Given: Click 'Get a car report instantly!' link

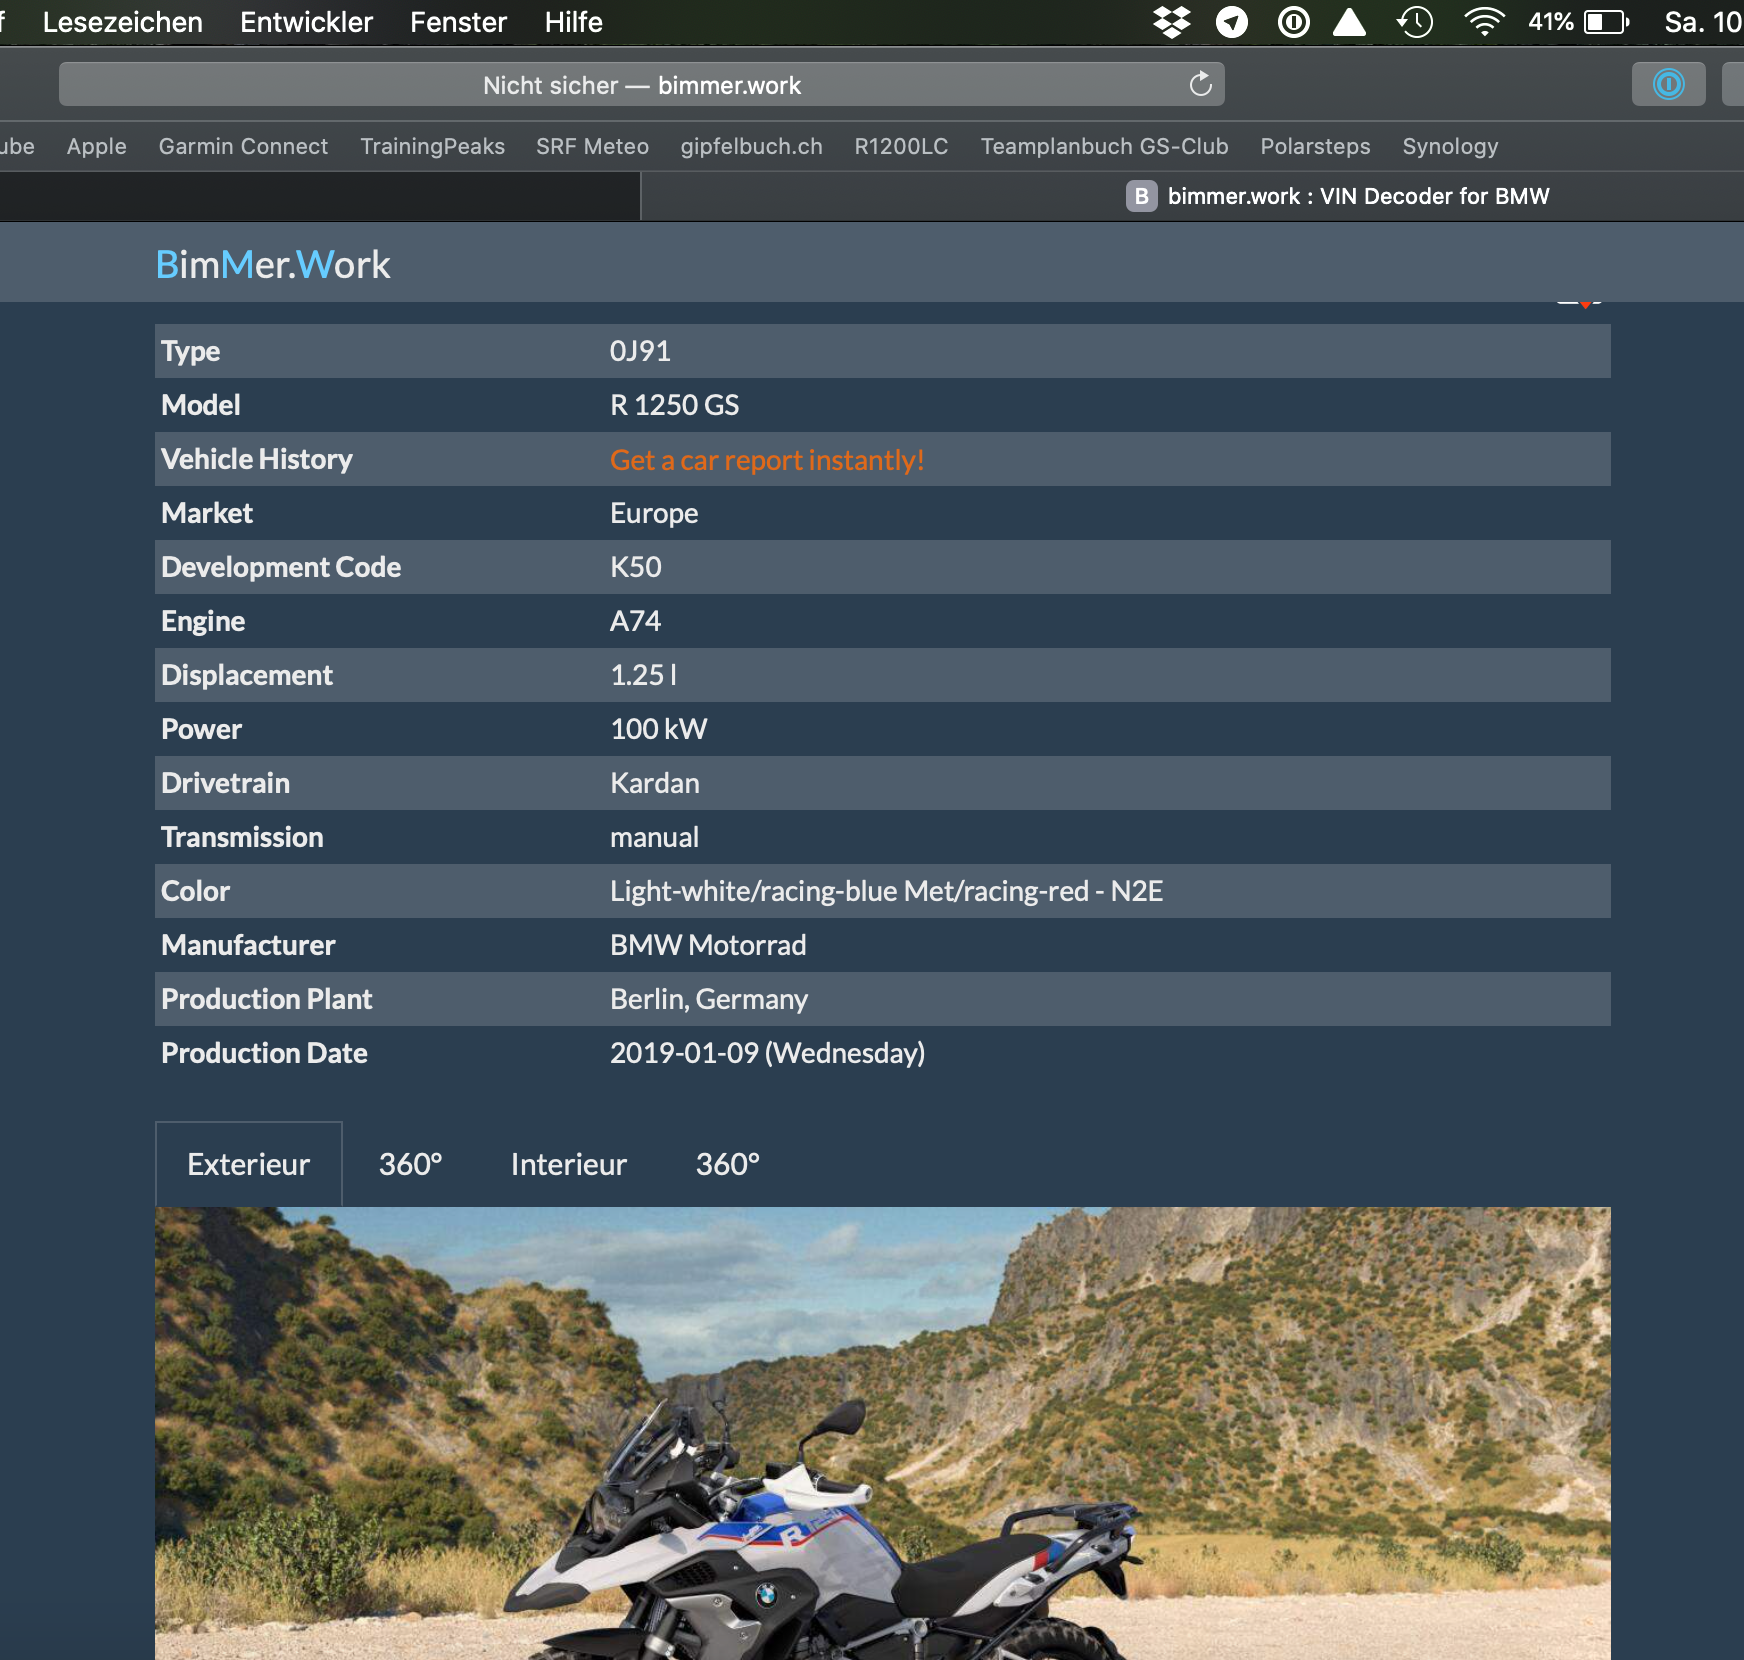Looking at the screenshot, I should 767,460.
